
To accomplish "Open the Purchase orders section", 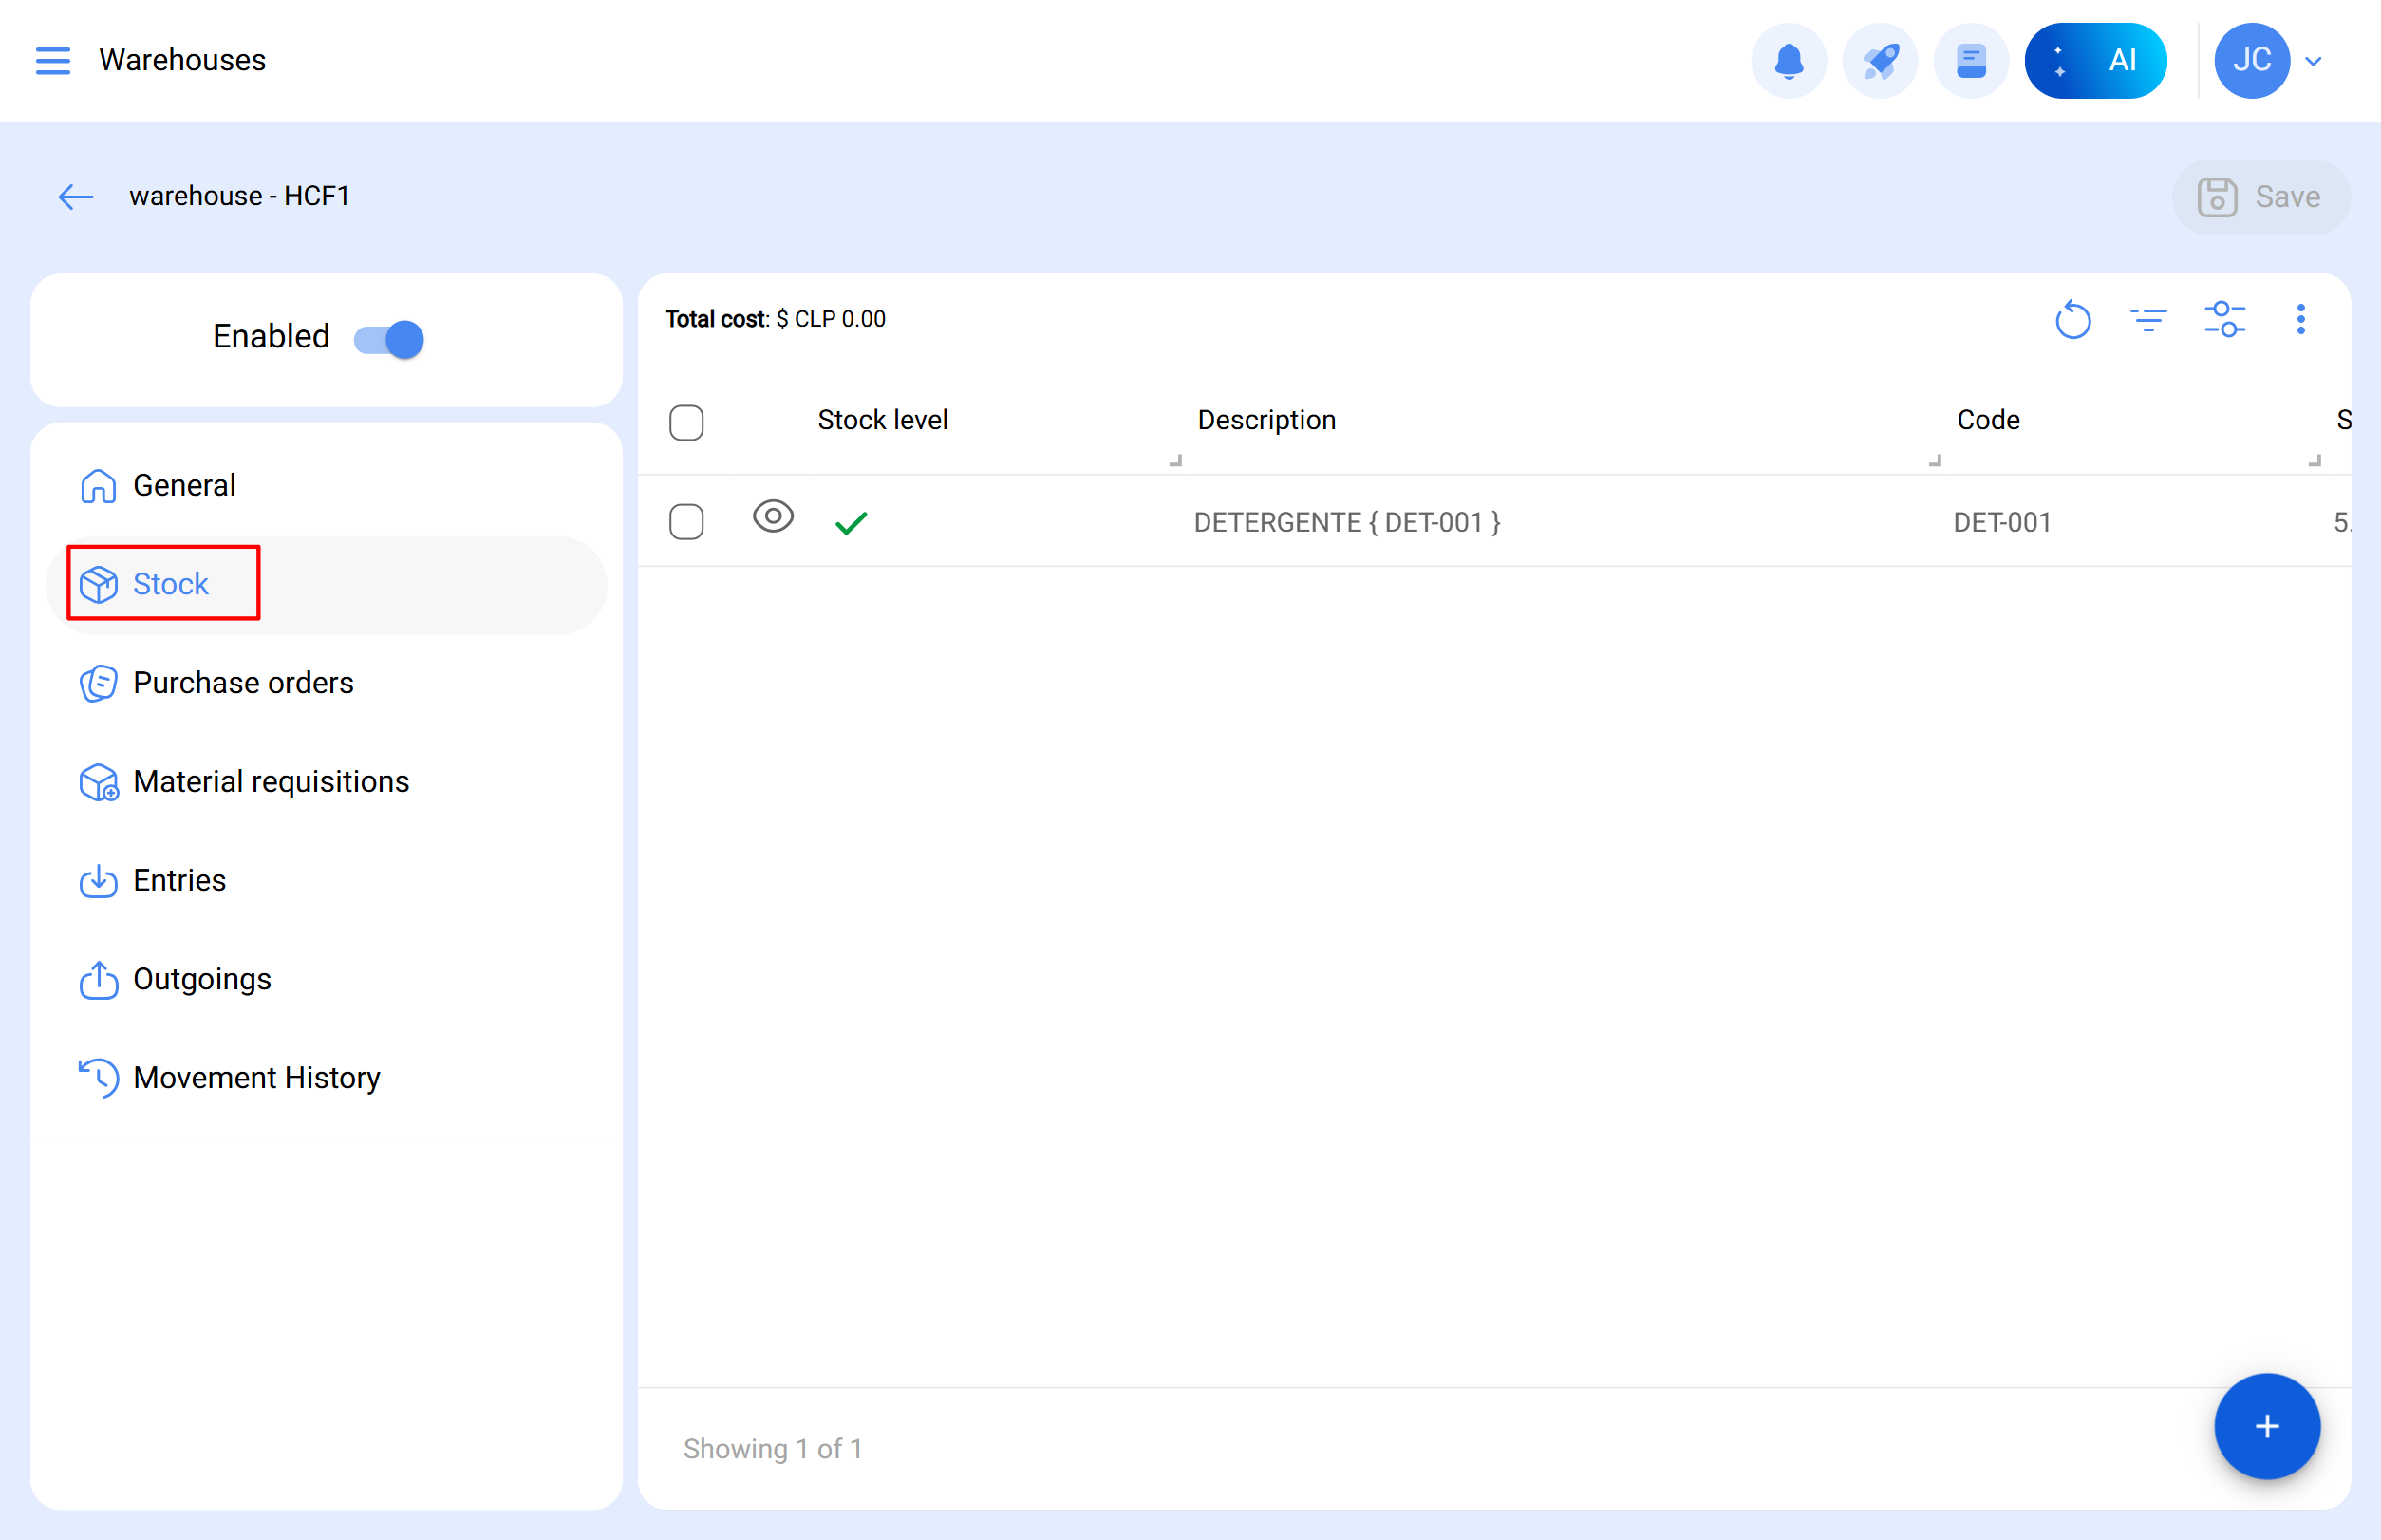I will point(242,683).
